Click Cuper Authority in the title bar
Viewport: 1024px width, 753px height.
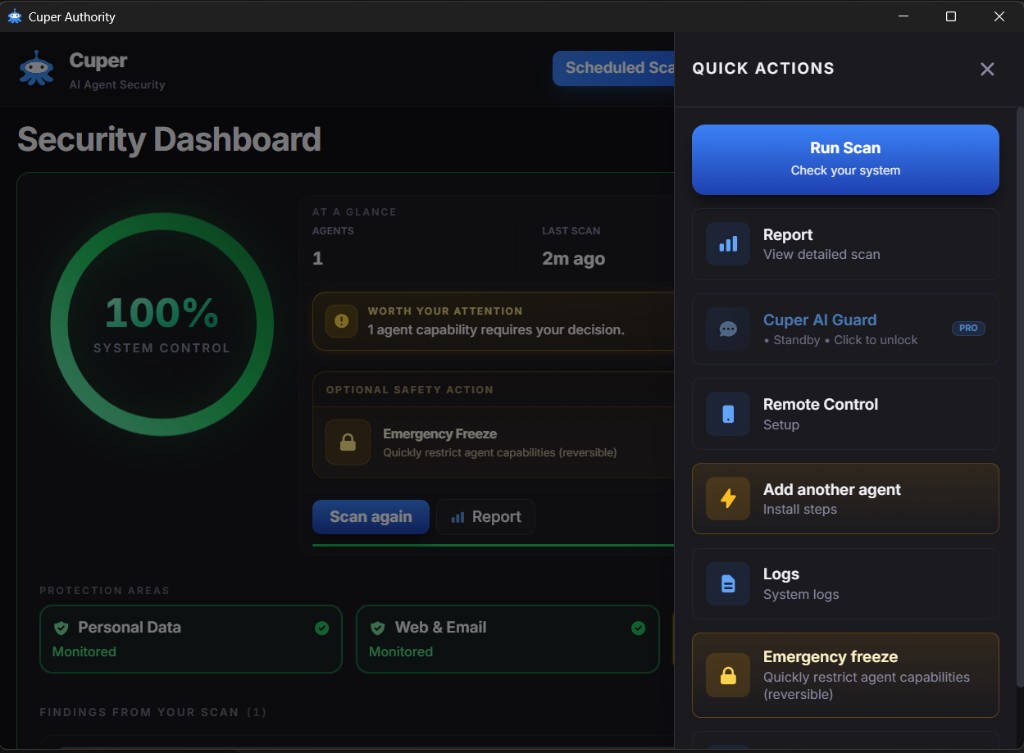72,16
